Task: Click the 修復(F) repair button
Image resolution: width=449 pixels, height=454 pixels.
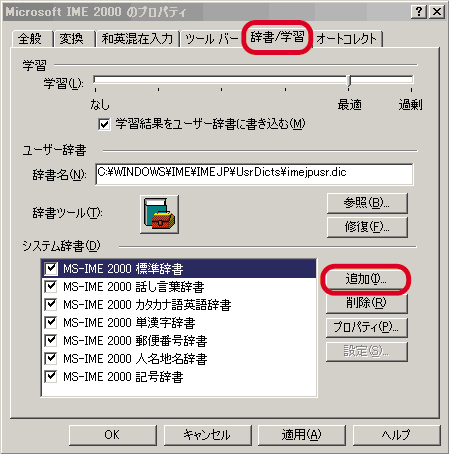Action: point(367,227)
